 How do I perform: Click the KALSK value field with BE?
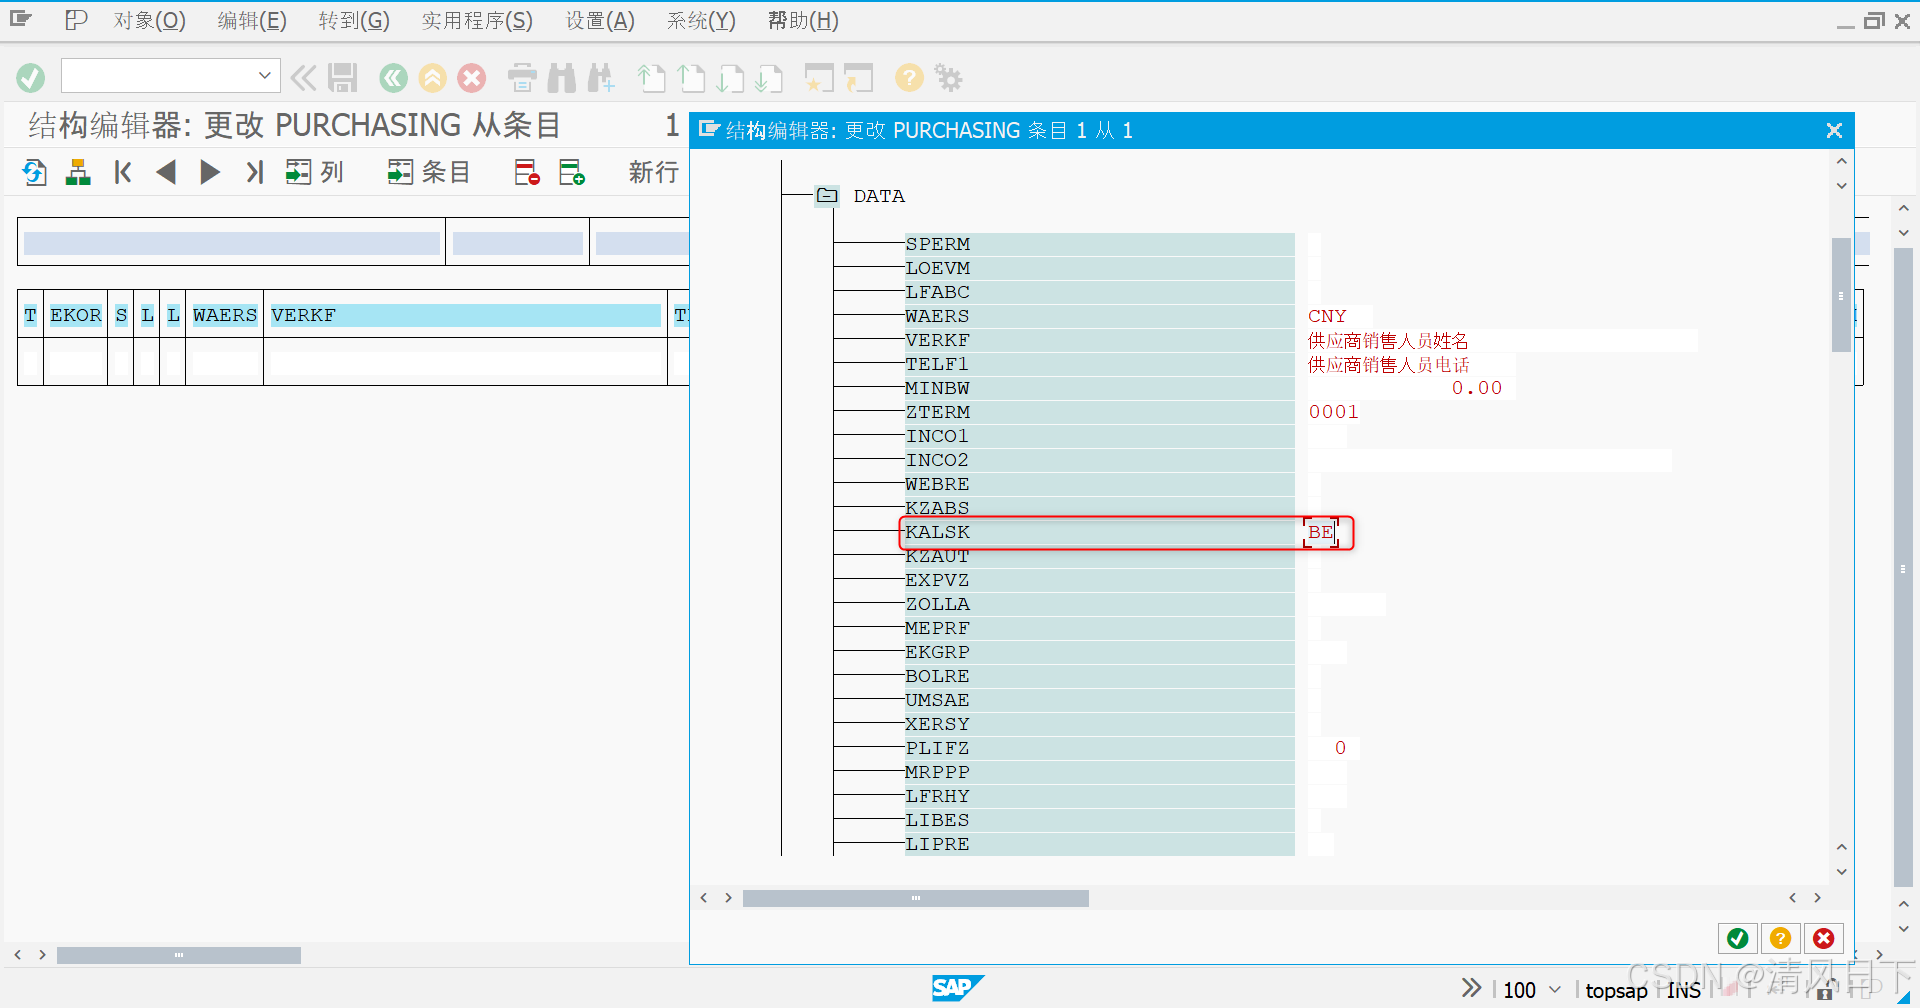(1321, 532)
